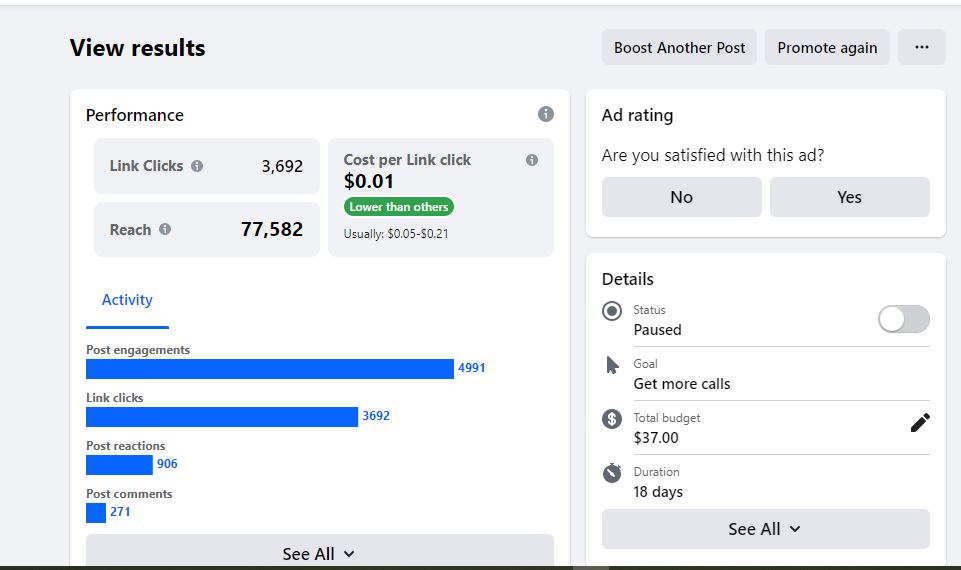This screenshot has width=961, height=570.
Task: Click the Lower than others green badge
Action: [x=399, y=207]
